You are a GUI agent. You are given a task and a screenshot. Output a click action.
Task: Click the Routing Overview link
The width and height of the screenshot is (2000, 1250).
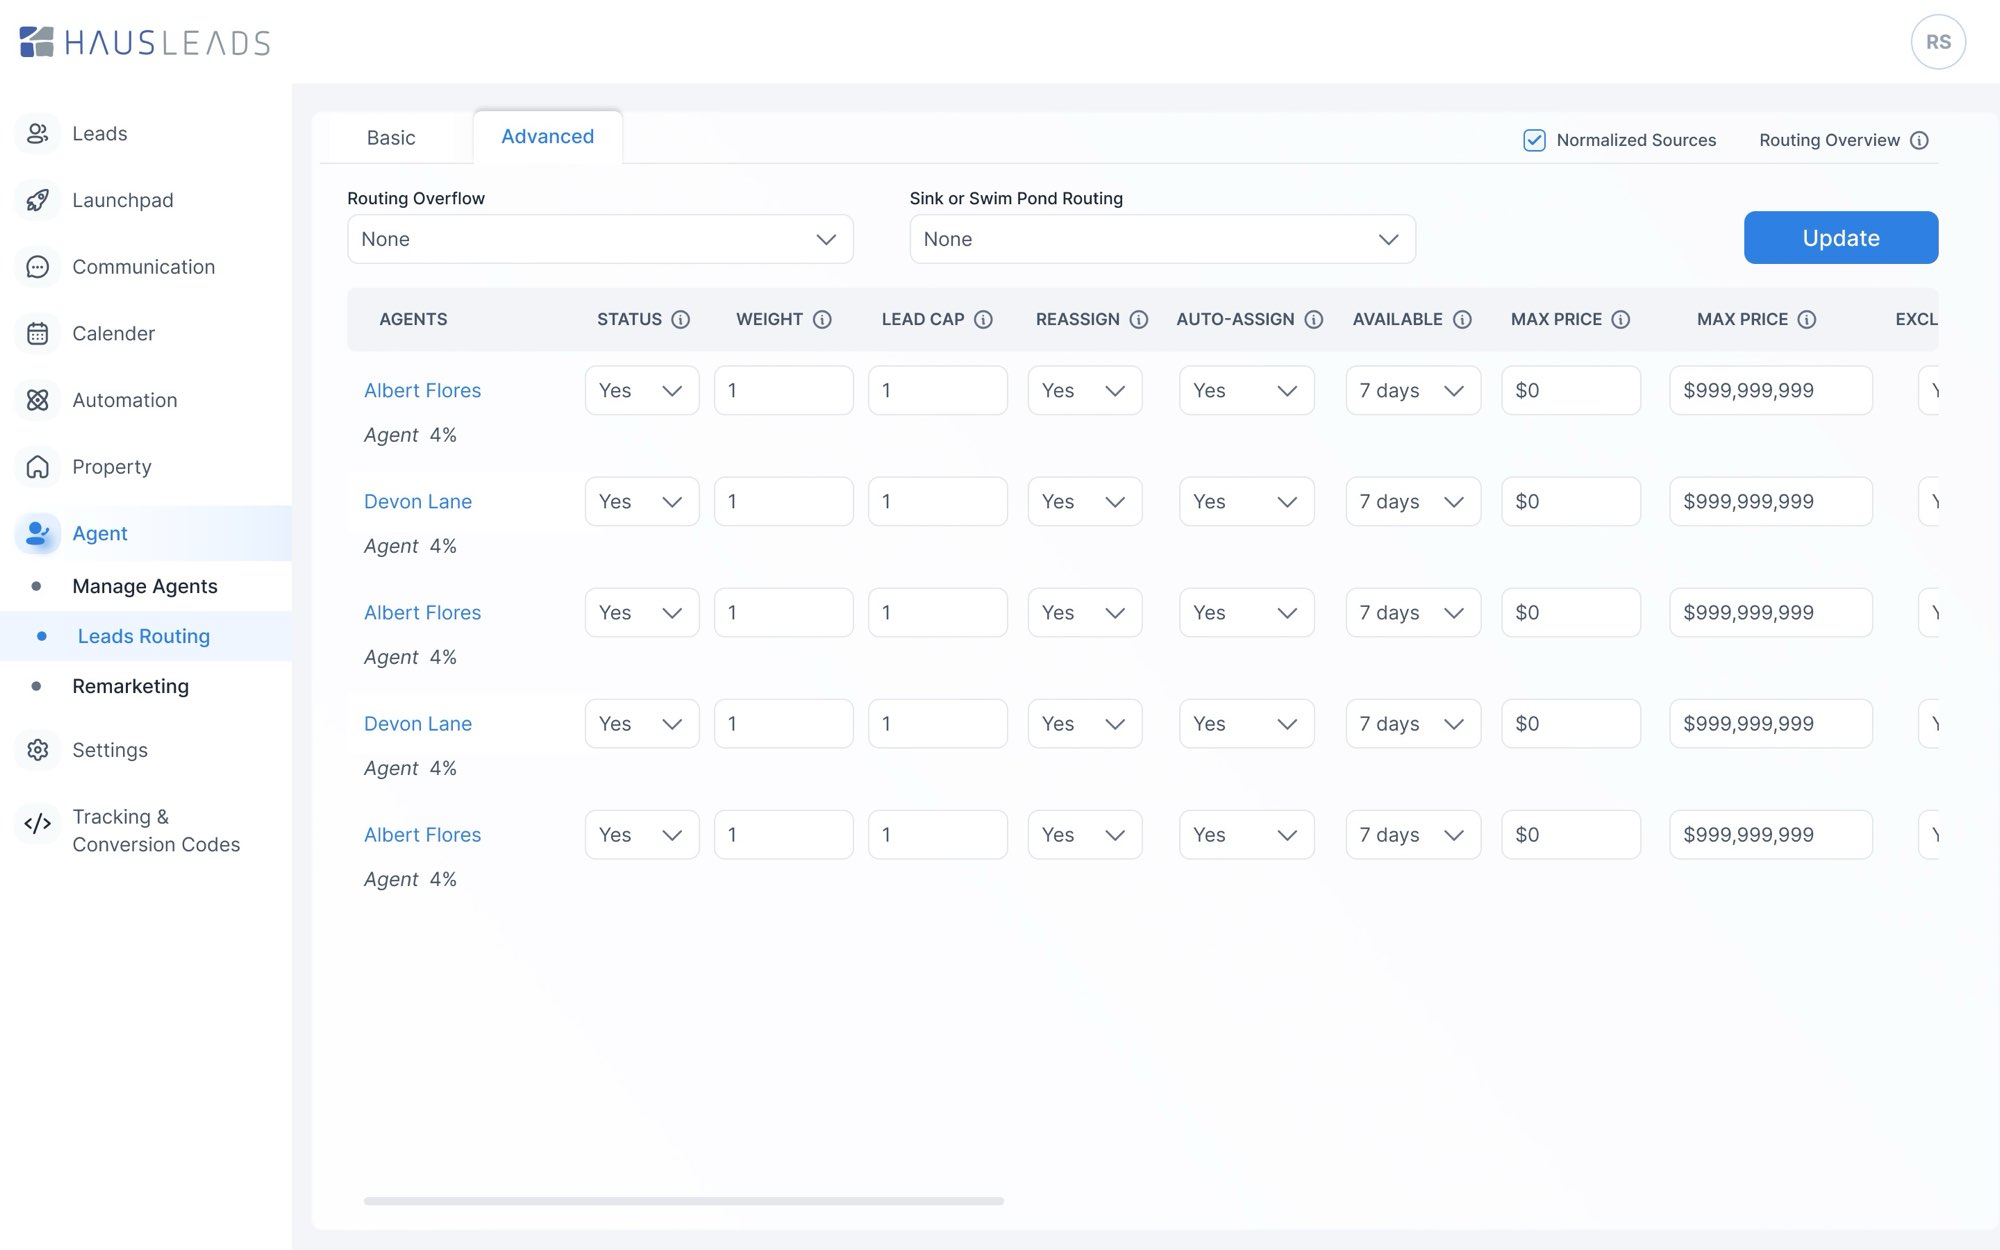1829,140
